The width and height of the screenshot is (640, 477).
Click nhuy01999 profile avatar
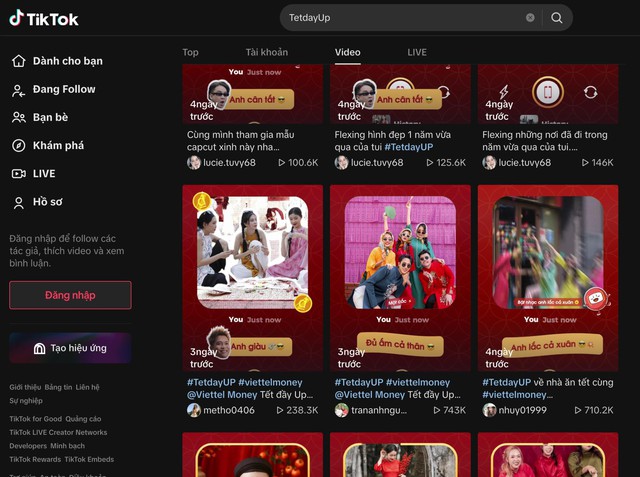489,410
